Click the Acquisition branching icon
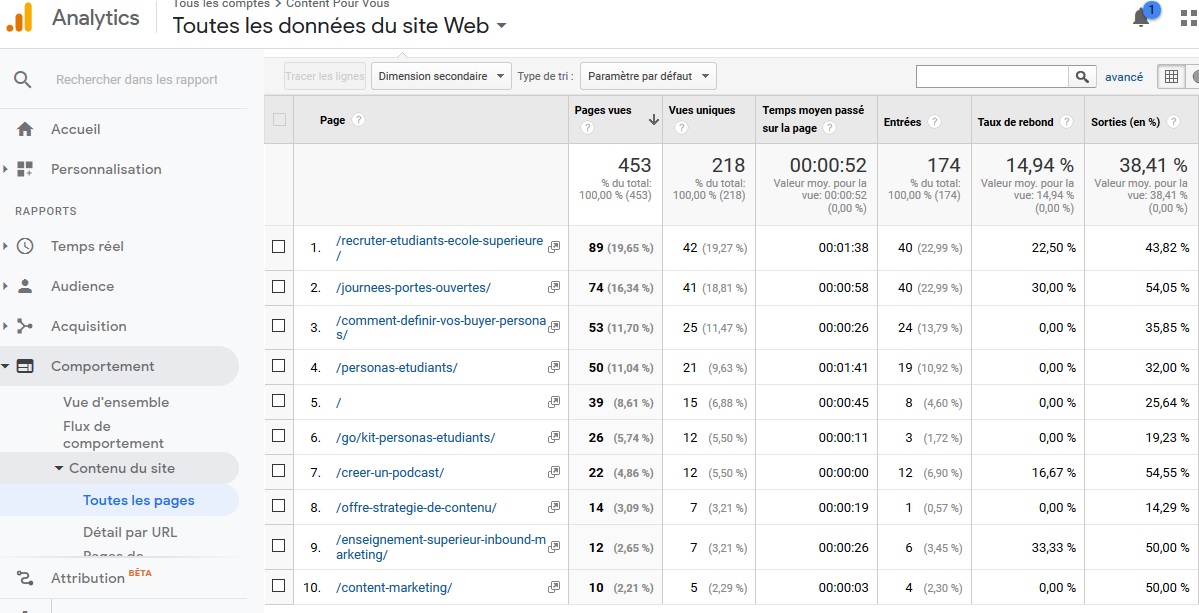The width and height of the screenshot is (1199, 613). (25, 326)
